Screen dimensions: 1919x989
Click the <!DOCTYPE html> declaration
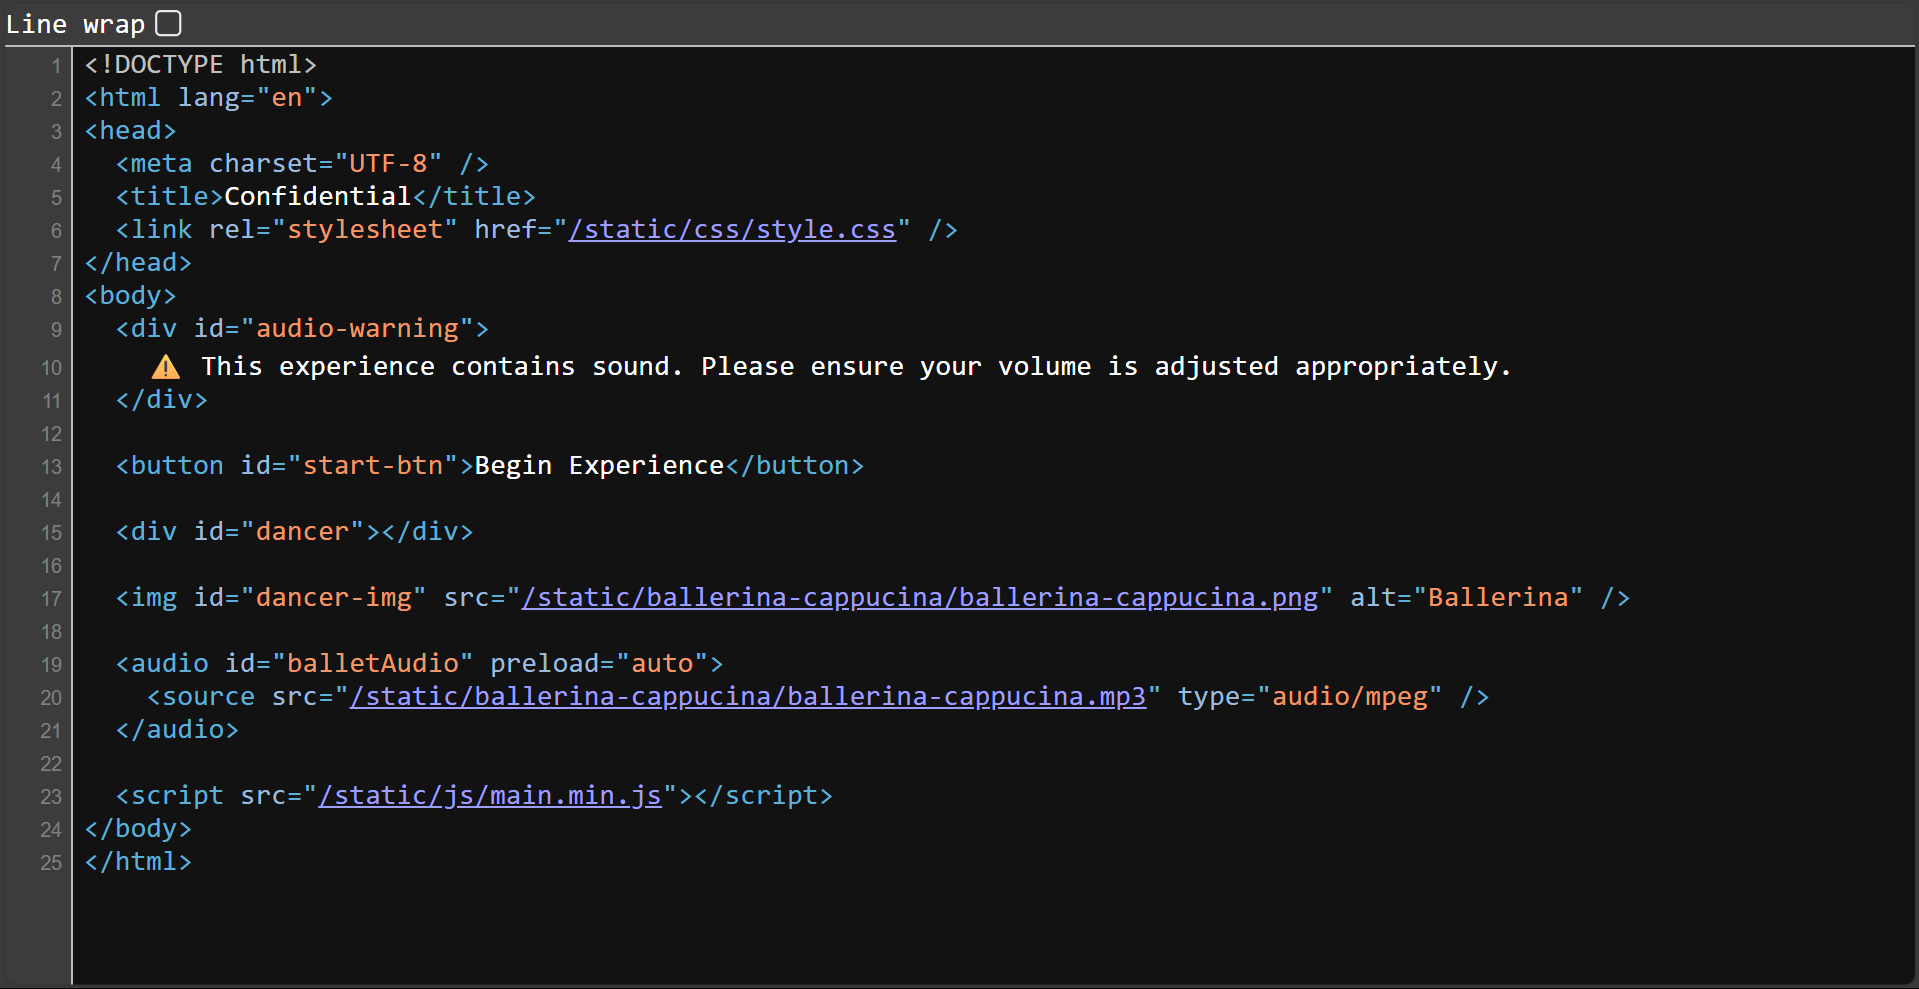[x=201, y=65]
